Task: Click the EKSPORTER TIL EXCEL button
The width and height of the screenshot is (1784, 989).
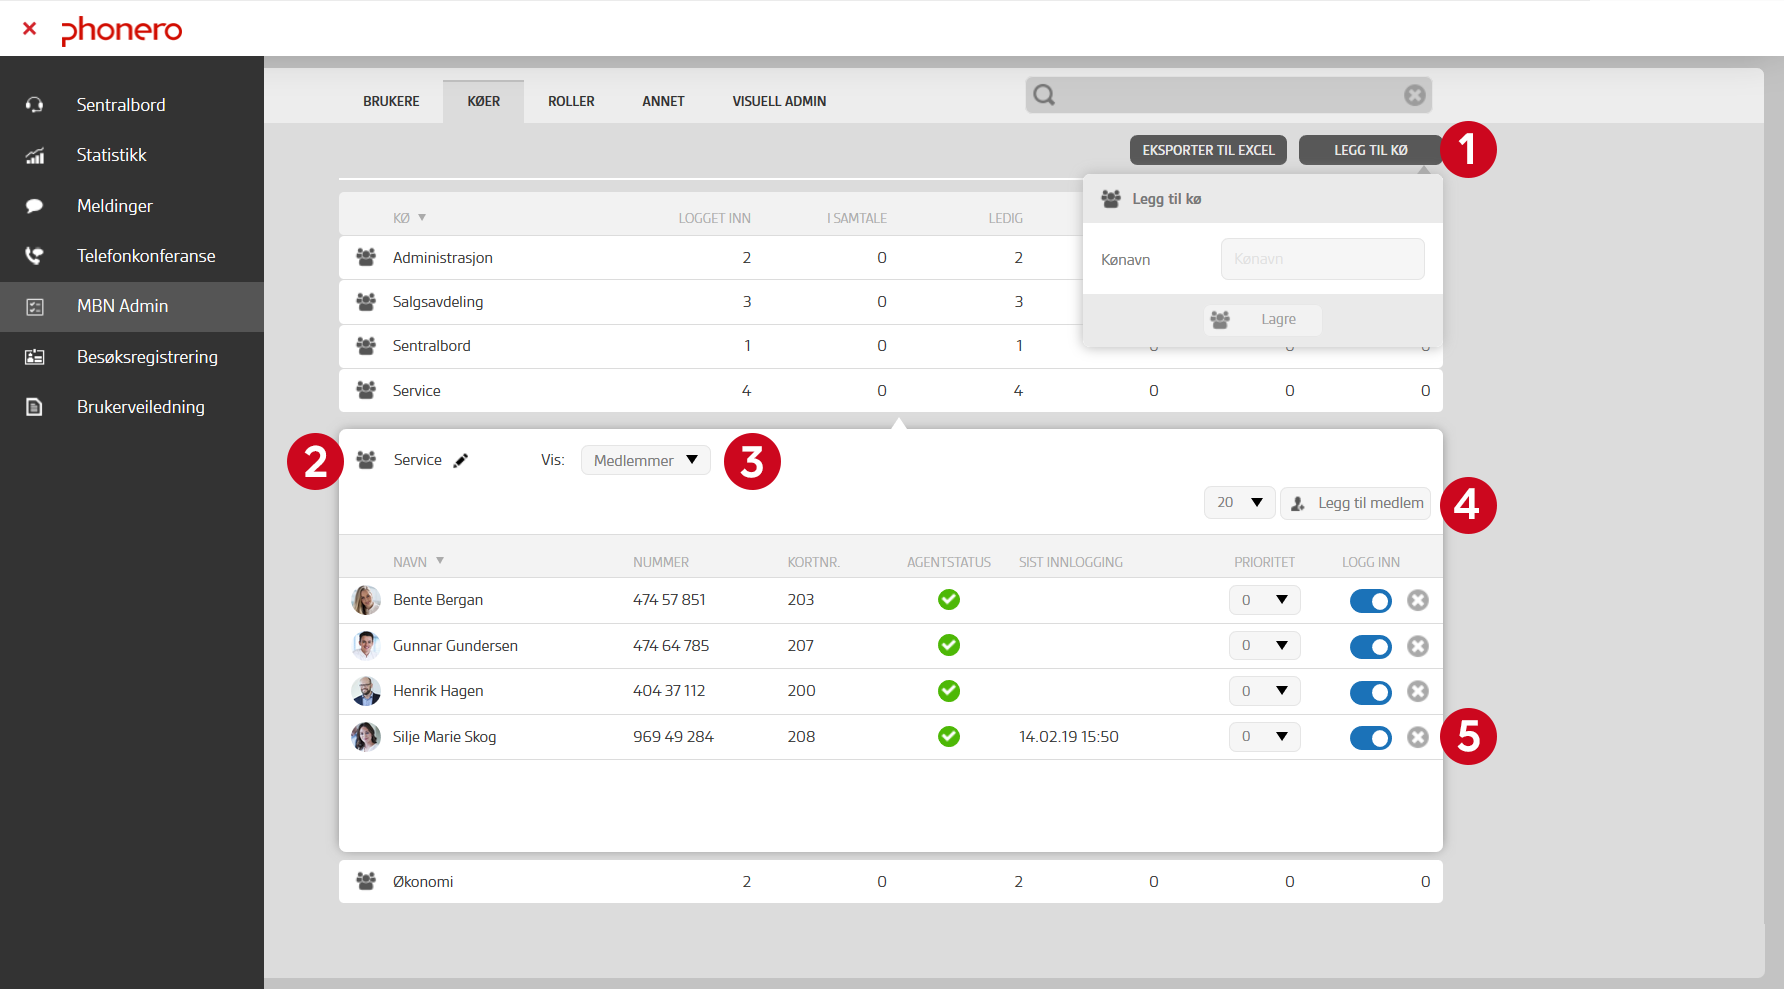Action: (1208, 150)
